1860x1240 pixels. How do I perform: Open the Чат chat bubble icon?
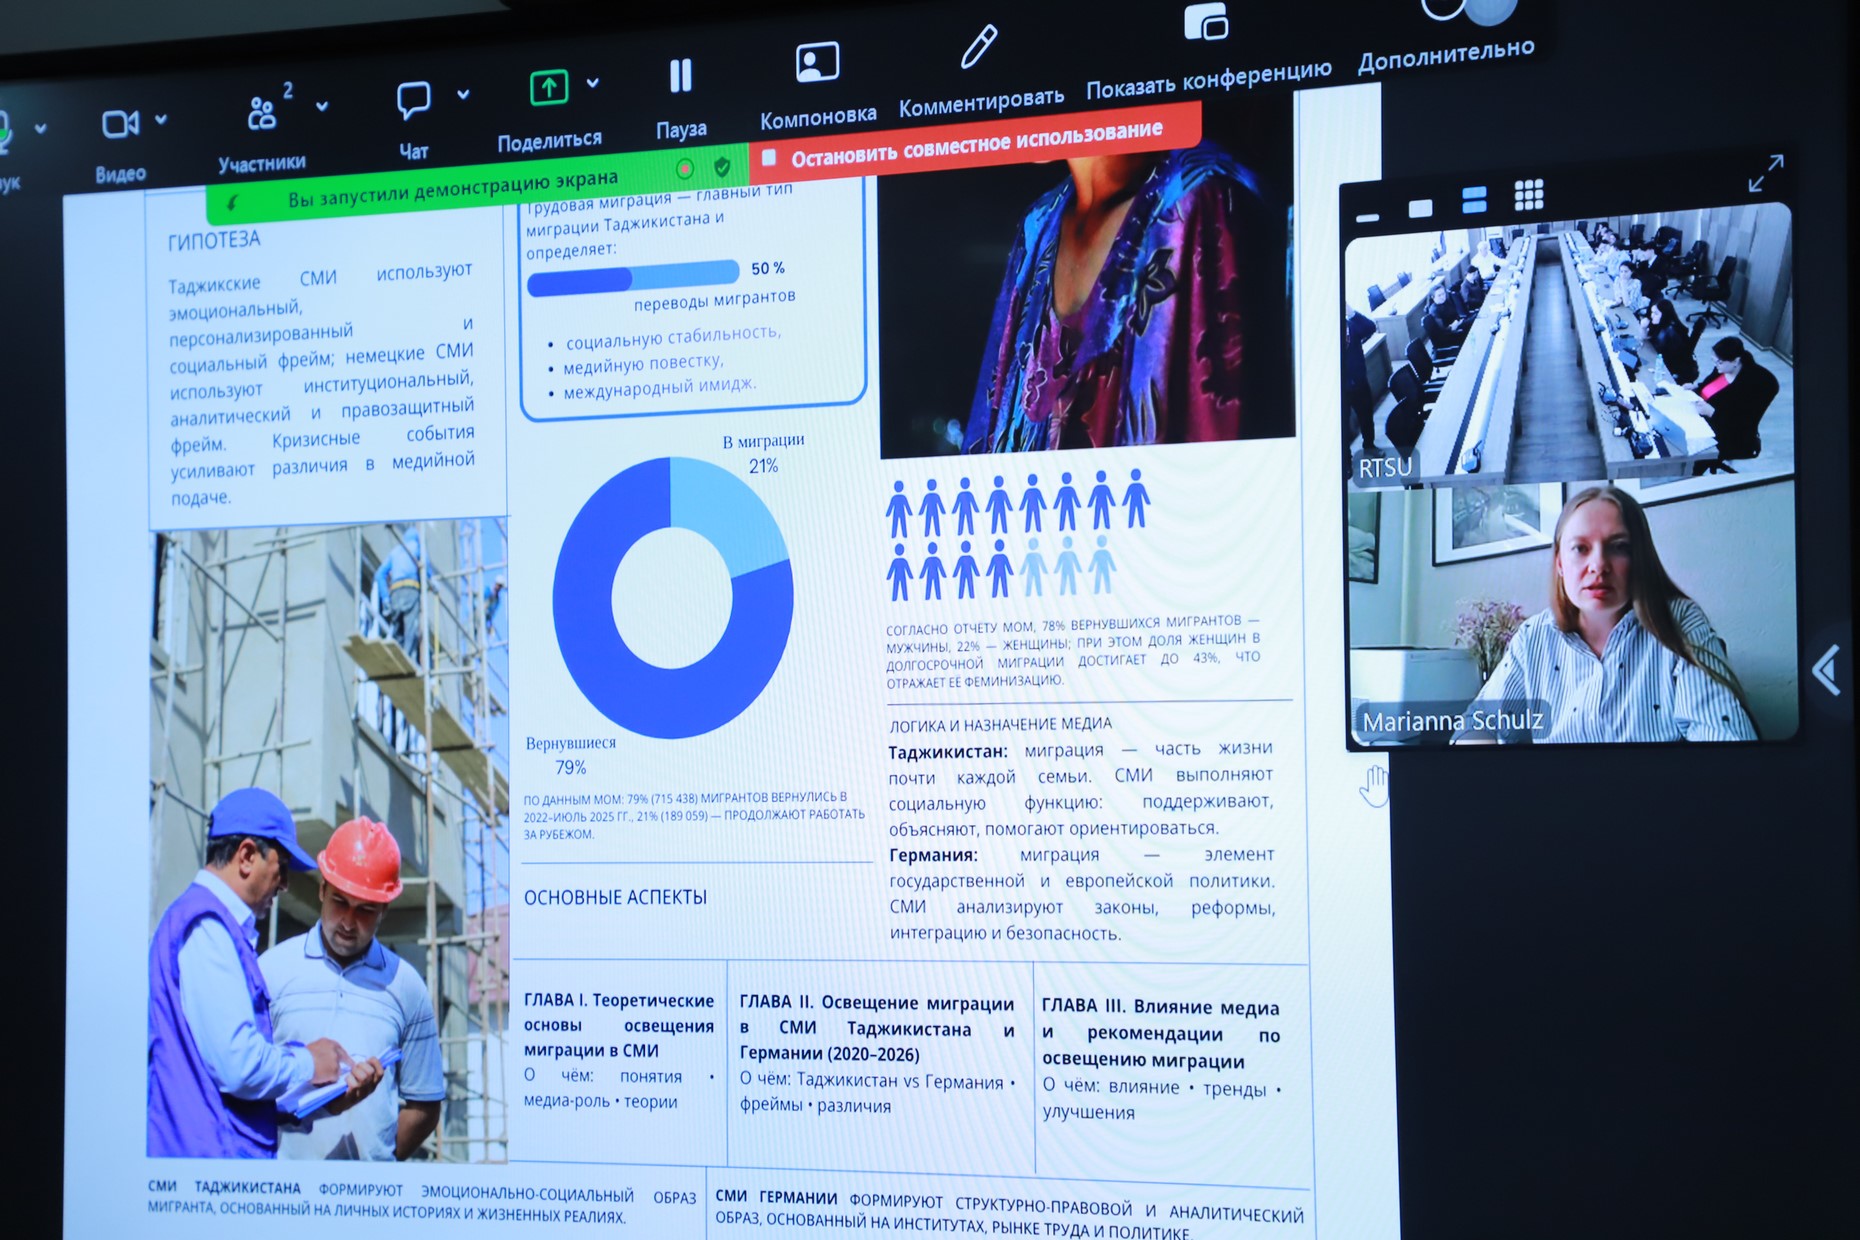coord(413,100)
